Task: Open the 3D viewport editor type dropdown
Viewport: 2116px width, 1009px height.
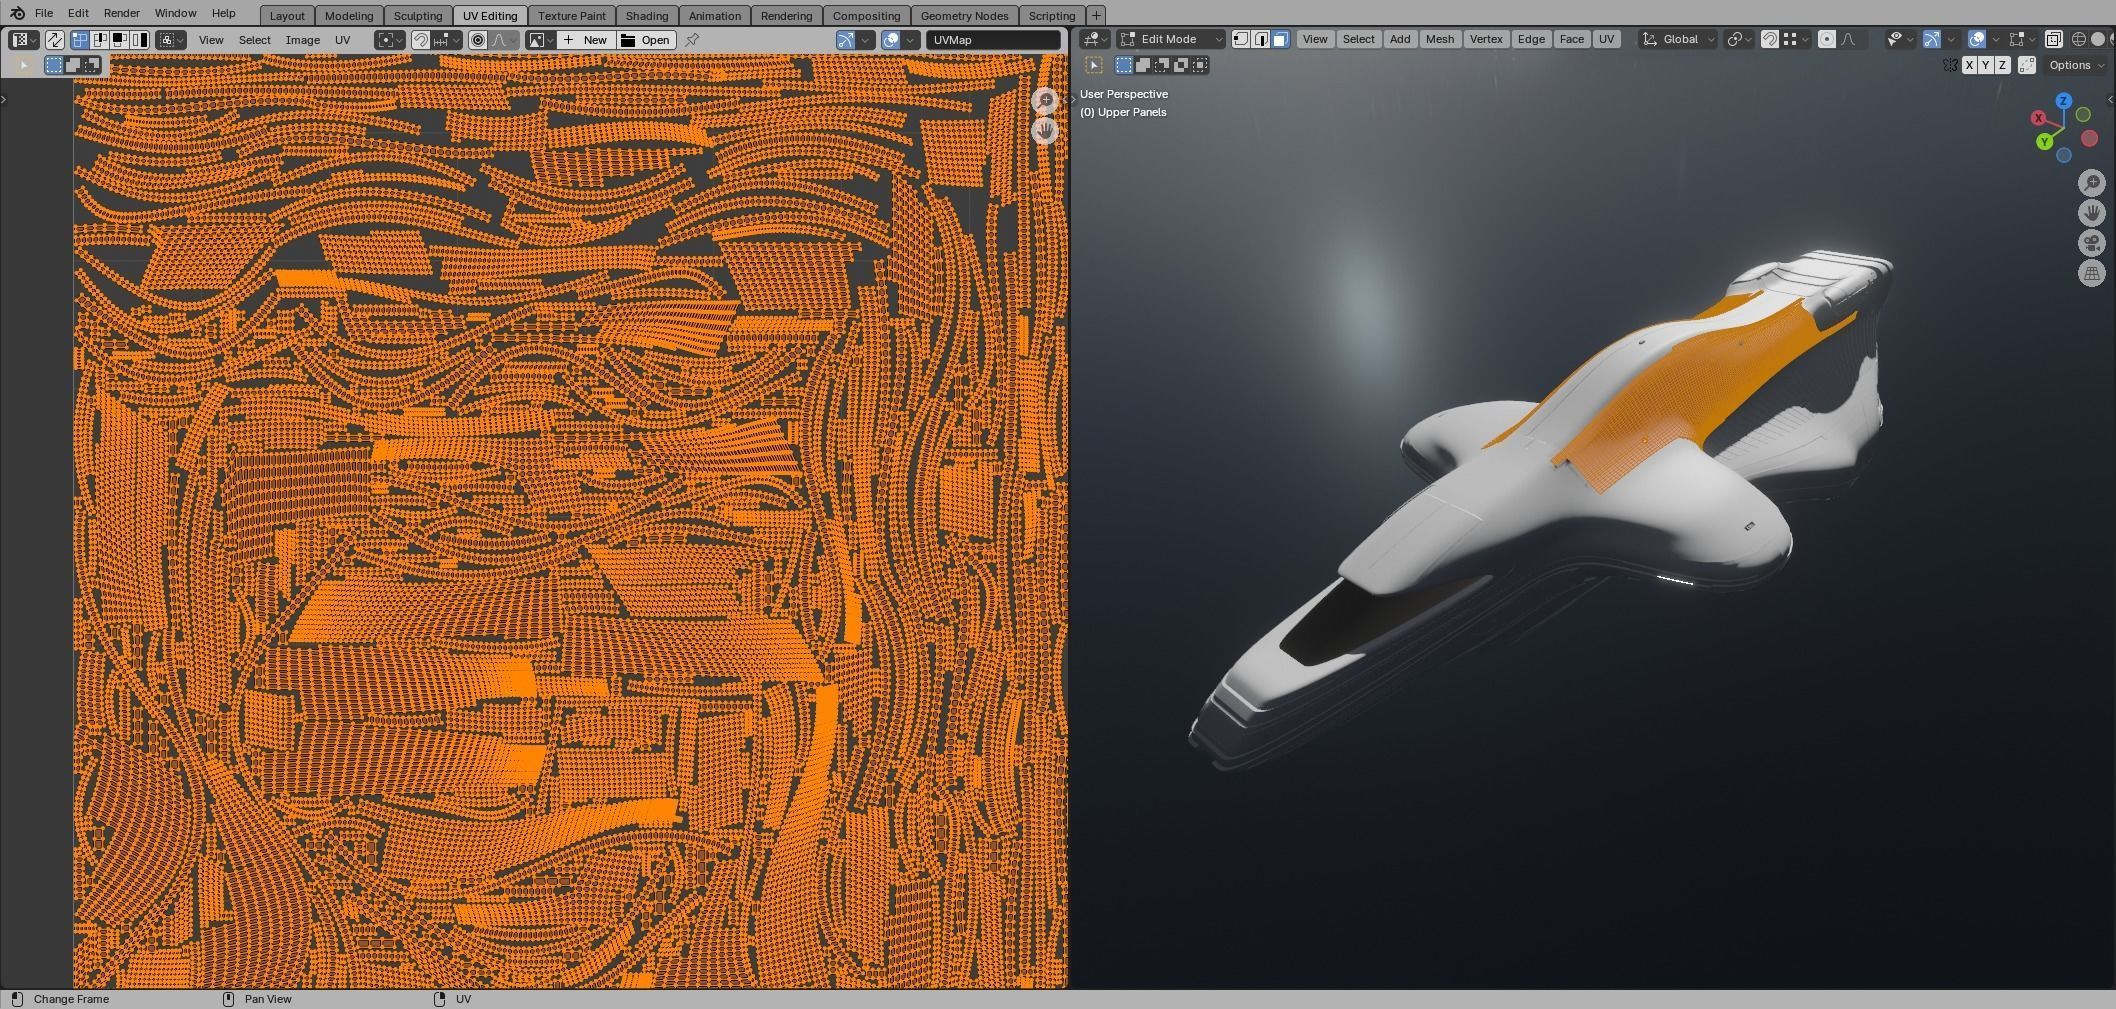Action: click(x=1095, y=39)
